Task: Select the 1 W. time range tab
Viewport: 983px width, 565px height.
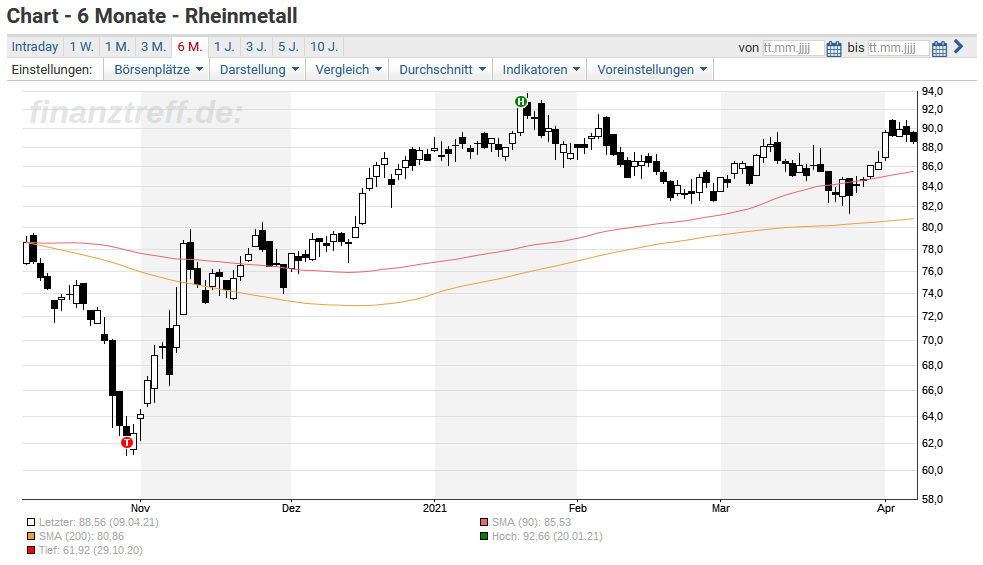Action: click(81, 47)
